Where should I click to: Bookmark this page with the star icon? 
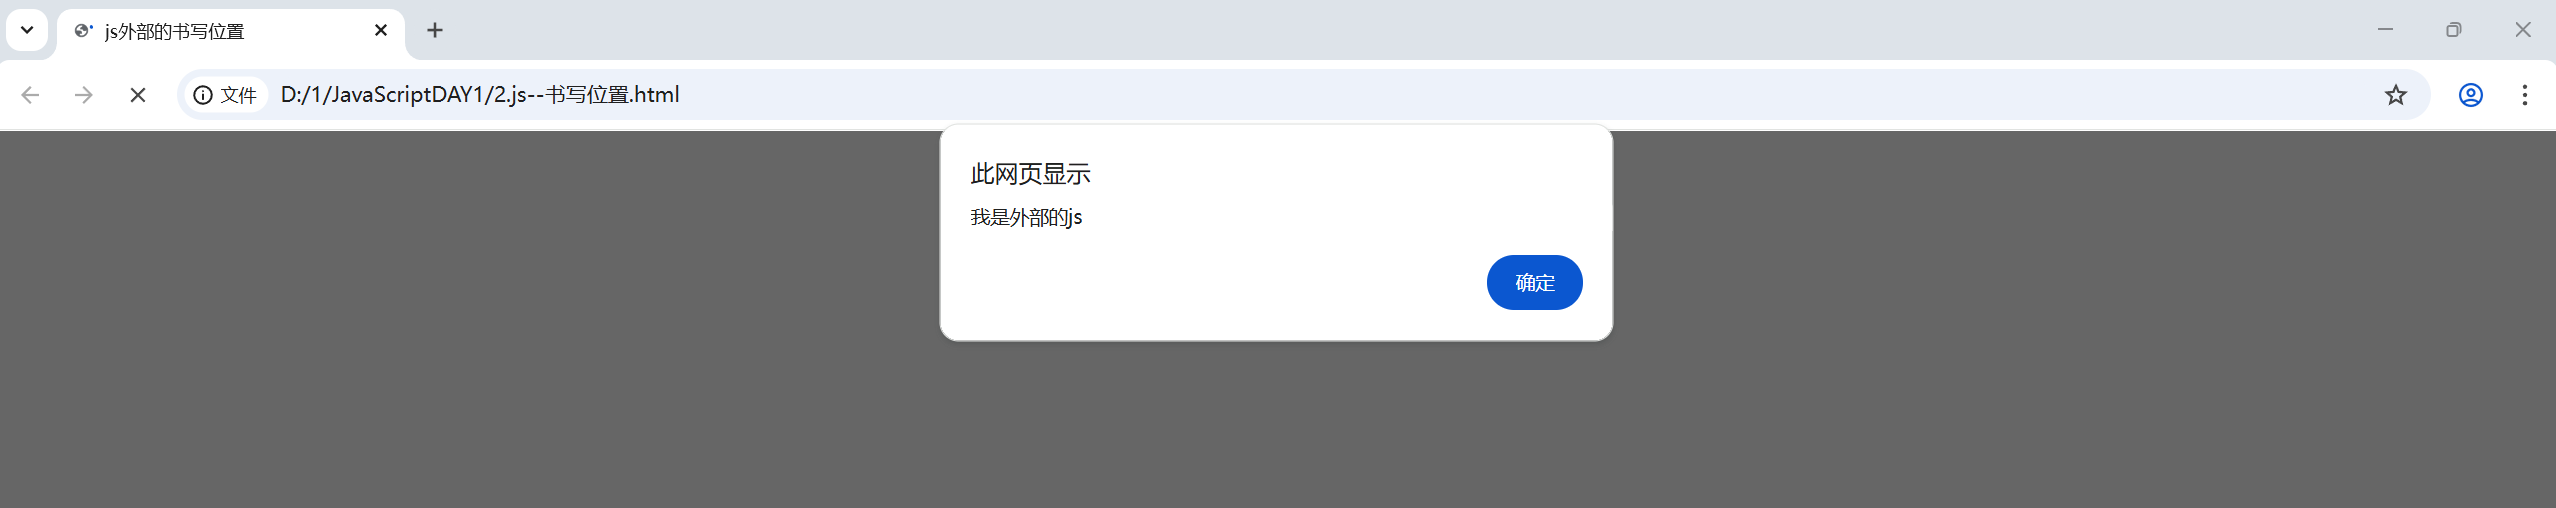pos(2396,95)
